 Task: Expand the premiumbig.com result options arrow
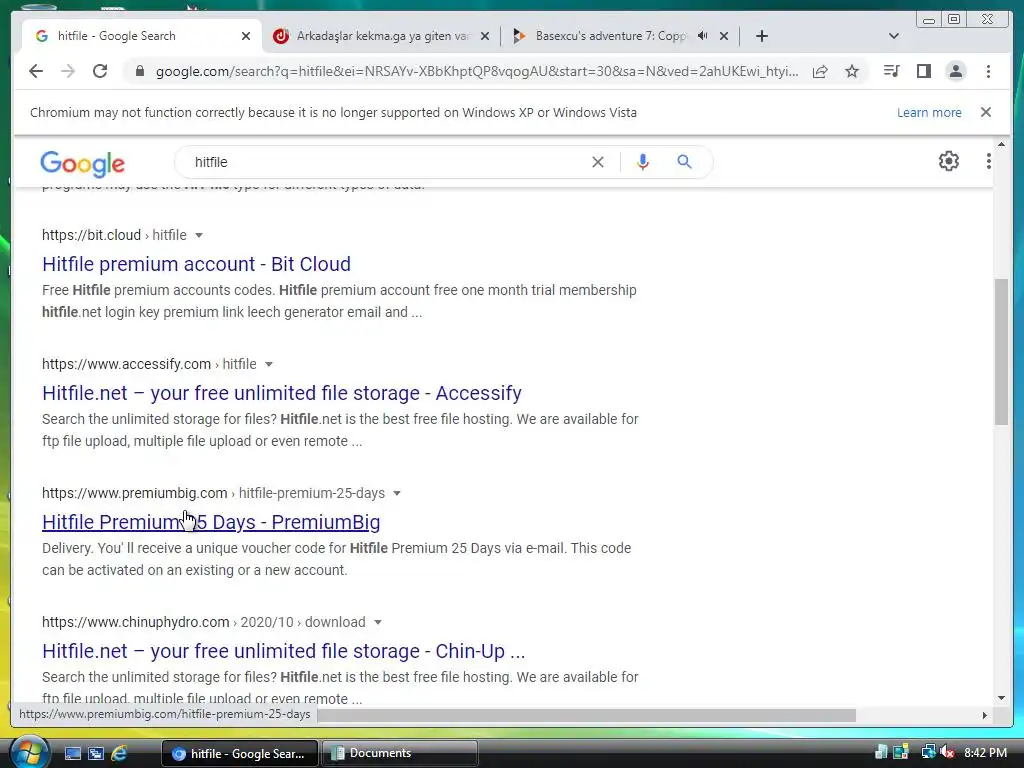pyautogui.click(x=397, y=494)
